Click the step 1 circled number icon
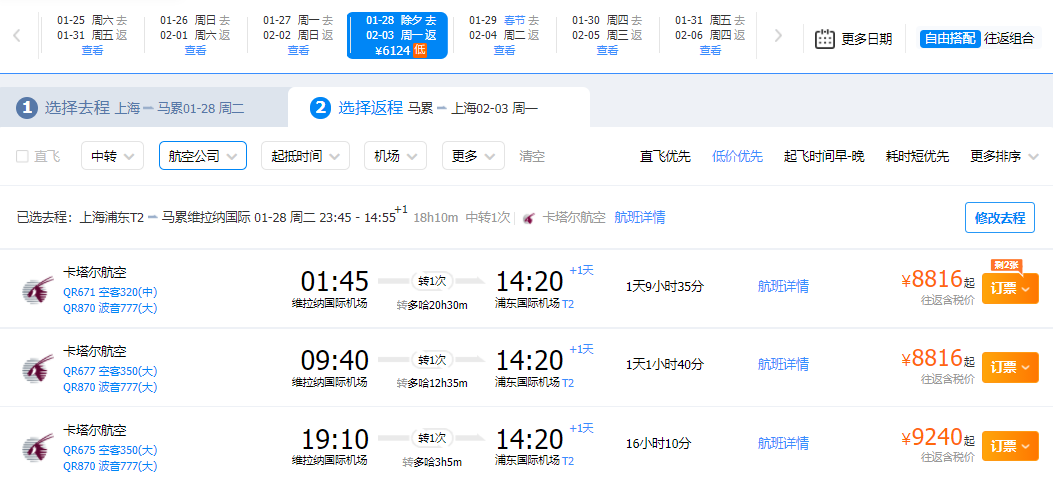The image size is (1053, 482). 27,108
